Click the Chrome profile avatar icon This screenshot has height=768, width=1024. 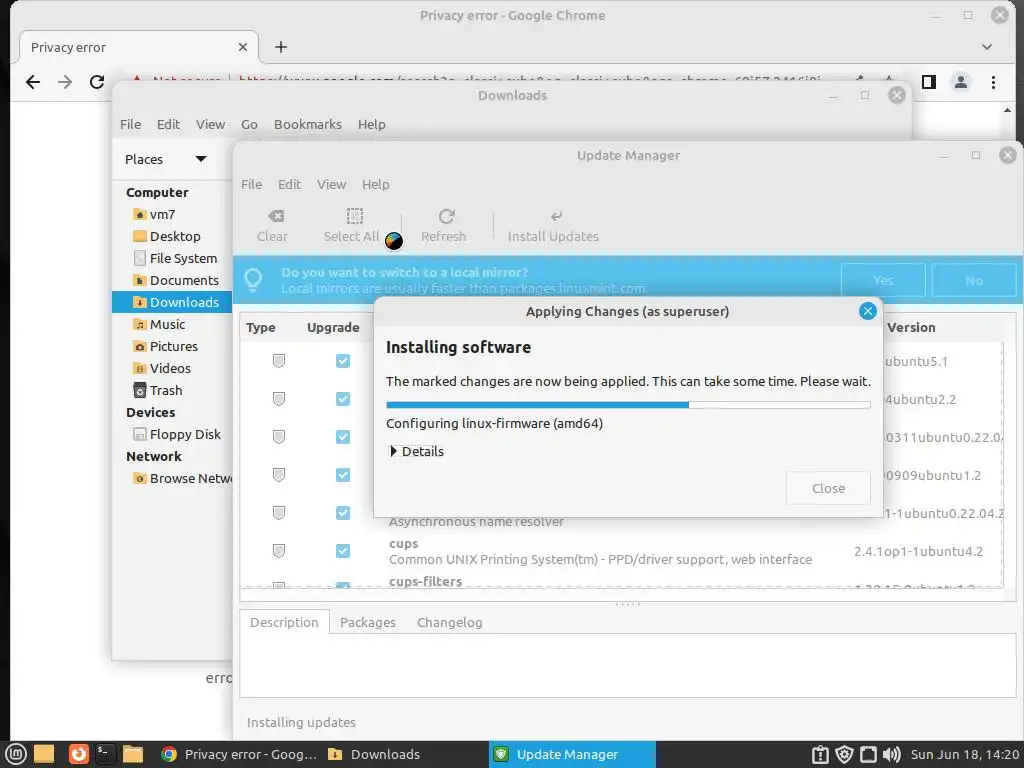pos(961,82)
